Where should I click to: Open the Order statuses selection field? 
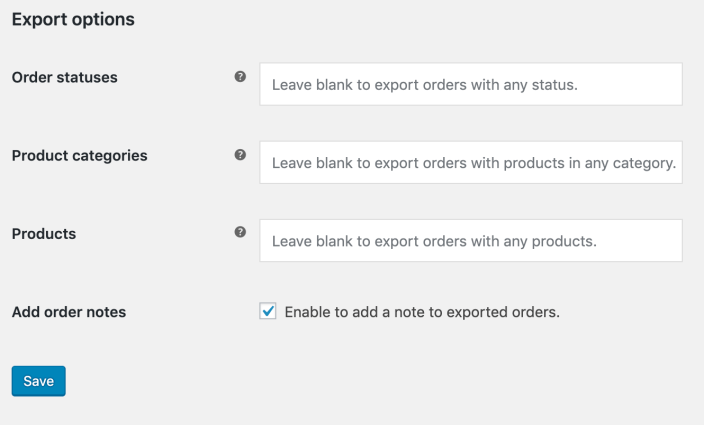point(470,85)
